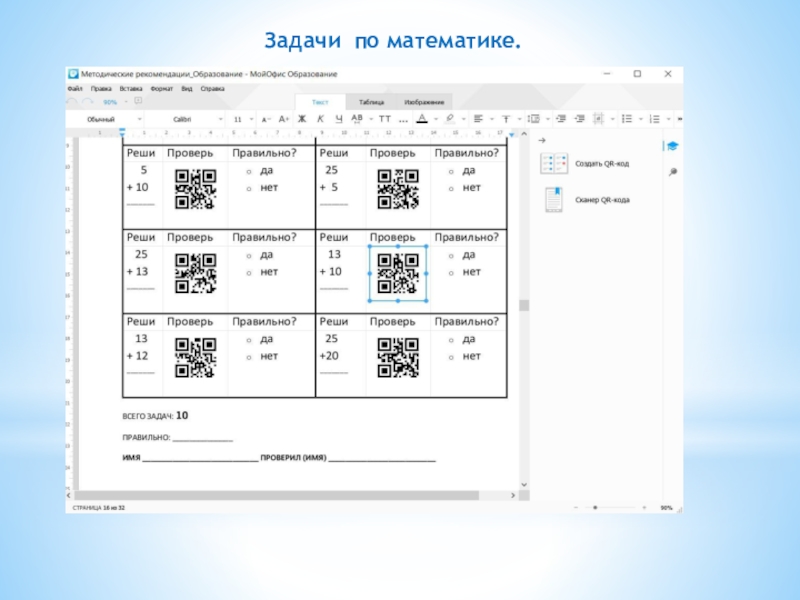Apply text highlight marker icon

pos(449,119)
